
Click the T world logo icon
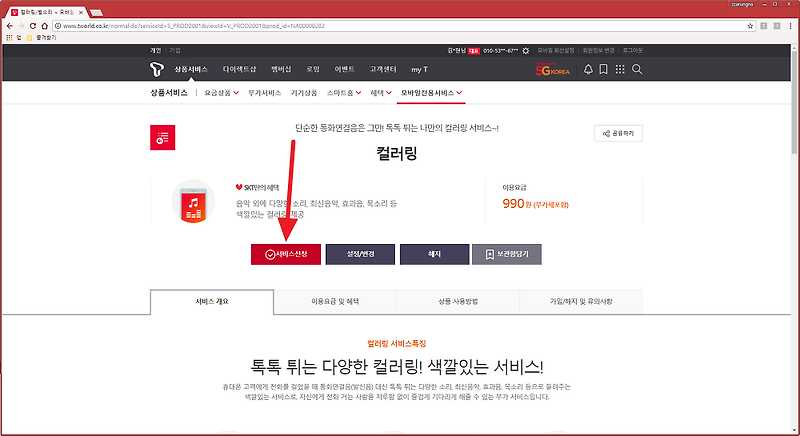[x=157, y=69]
